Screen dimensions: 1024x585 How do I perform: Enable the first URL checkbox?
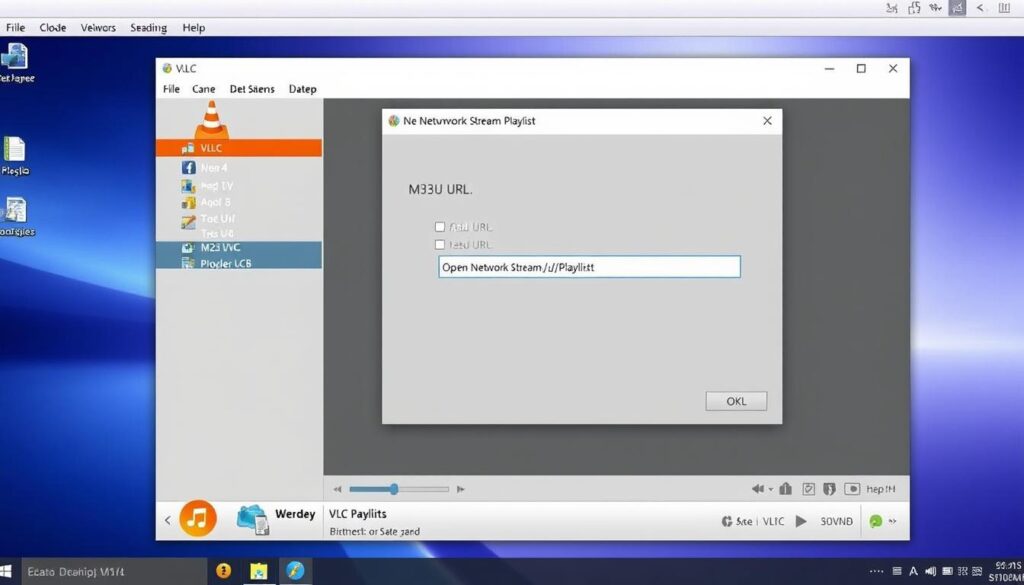point(440,227)
